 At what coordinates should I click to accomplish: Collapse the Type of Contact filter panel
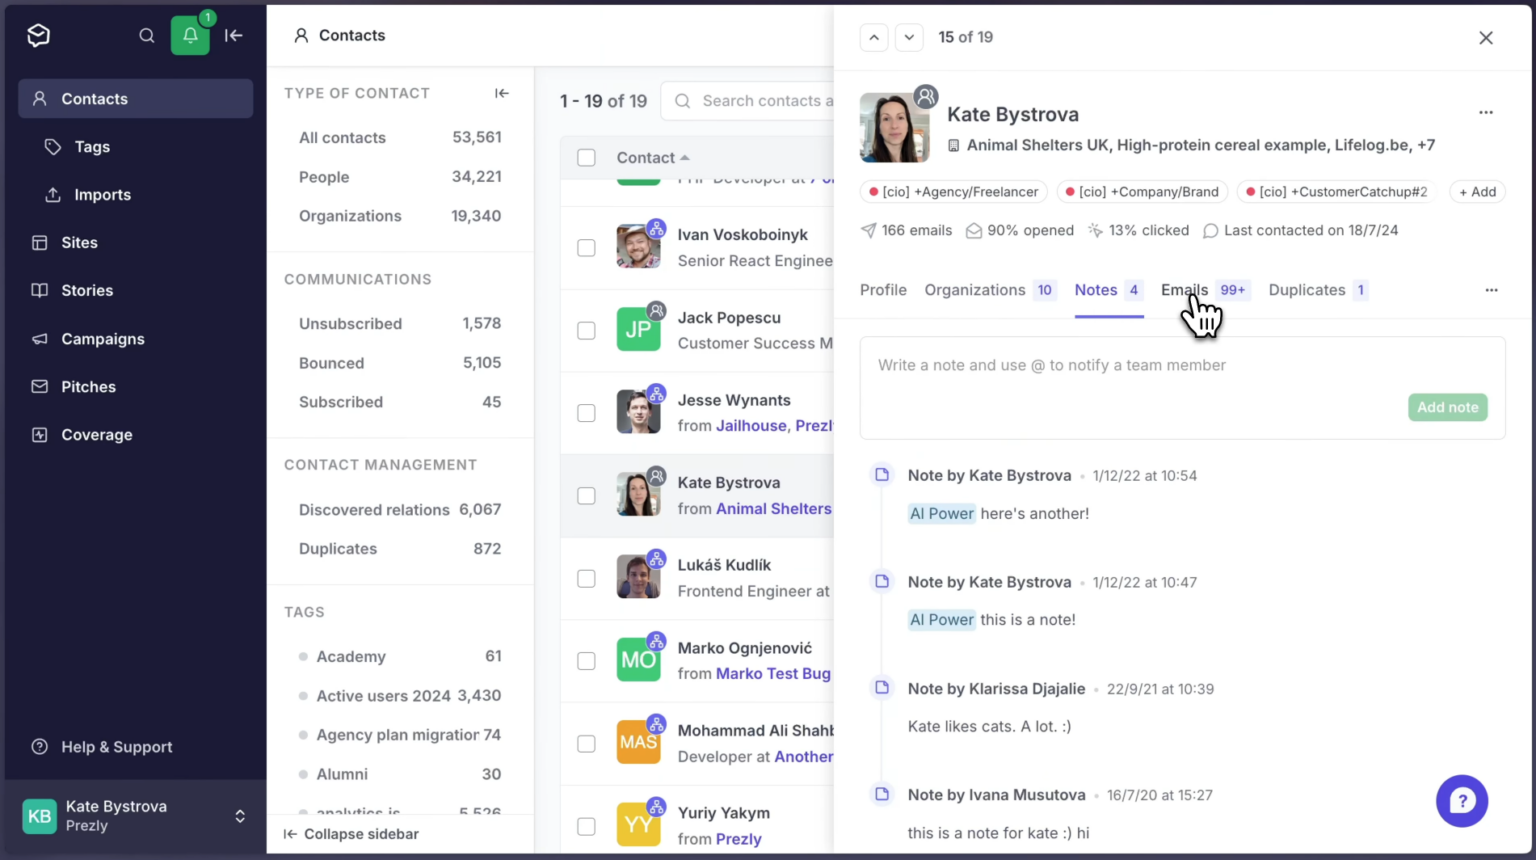pyautogui.click(x=502, y=93)
